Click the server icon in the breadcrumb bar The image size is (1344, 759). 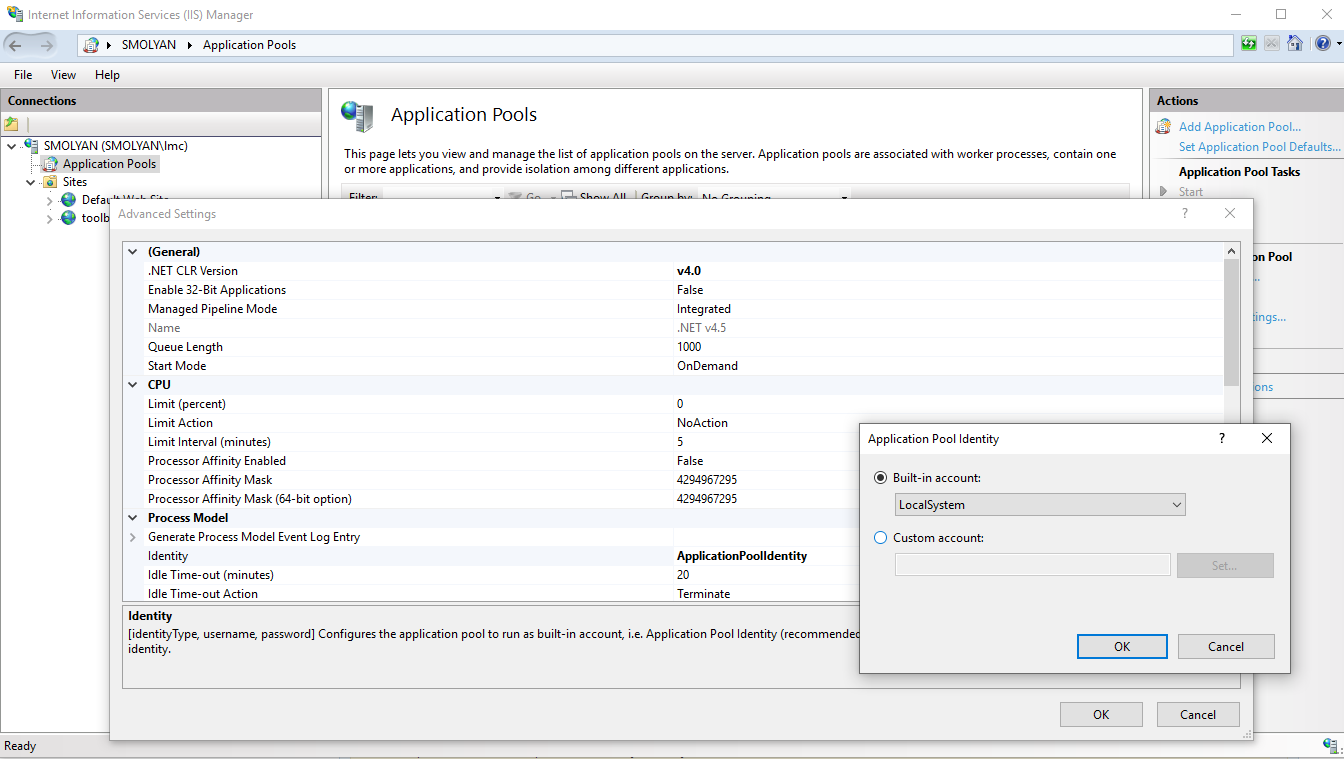click(x=91, y=45)
